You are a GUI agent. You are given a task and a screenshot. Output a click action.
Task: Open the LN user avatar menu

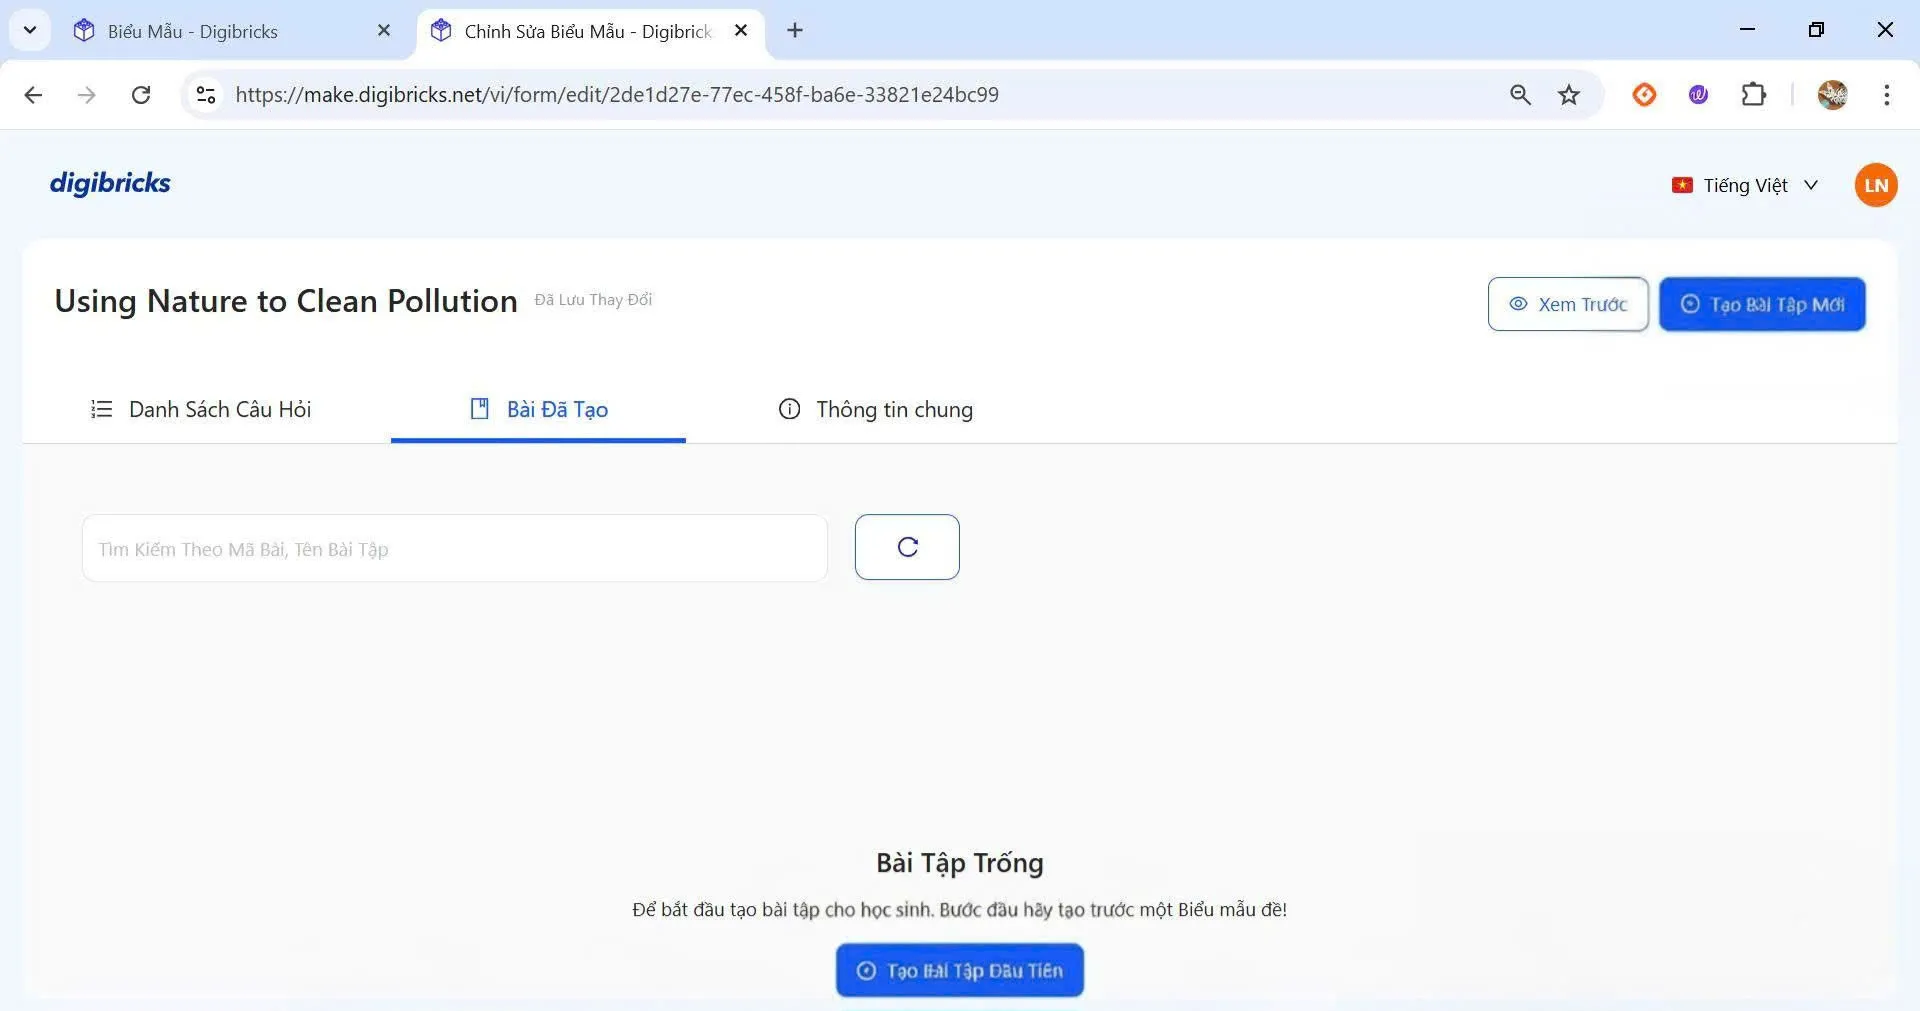coord(1875,185)
